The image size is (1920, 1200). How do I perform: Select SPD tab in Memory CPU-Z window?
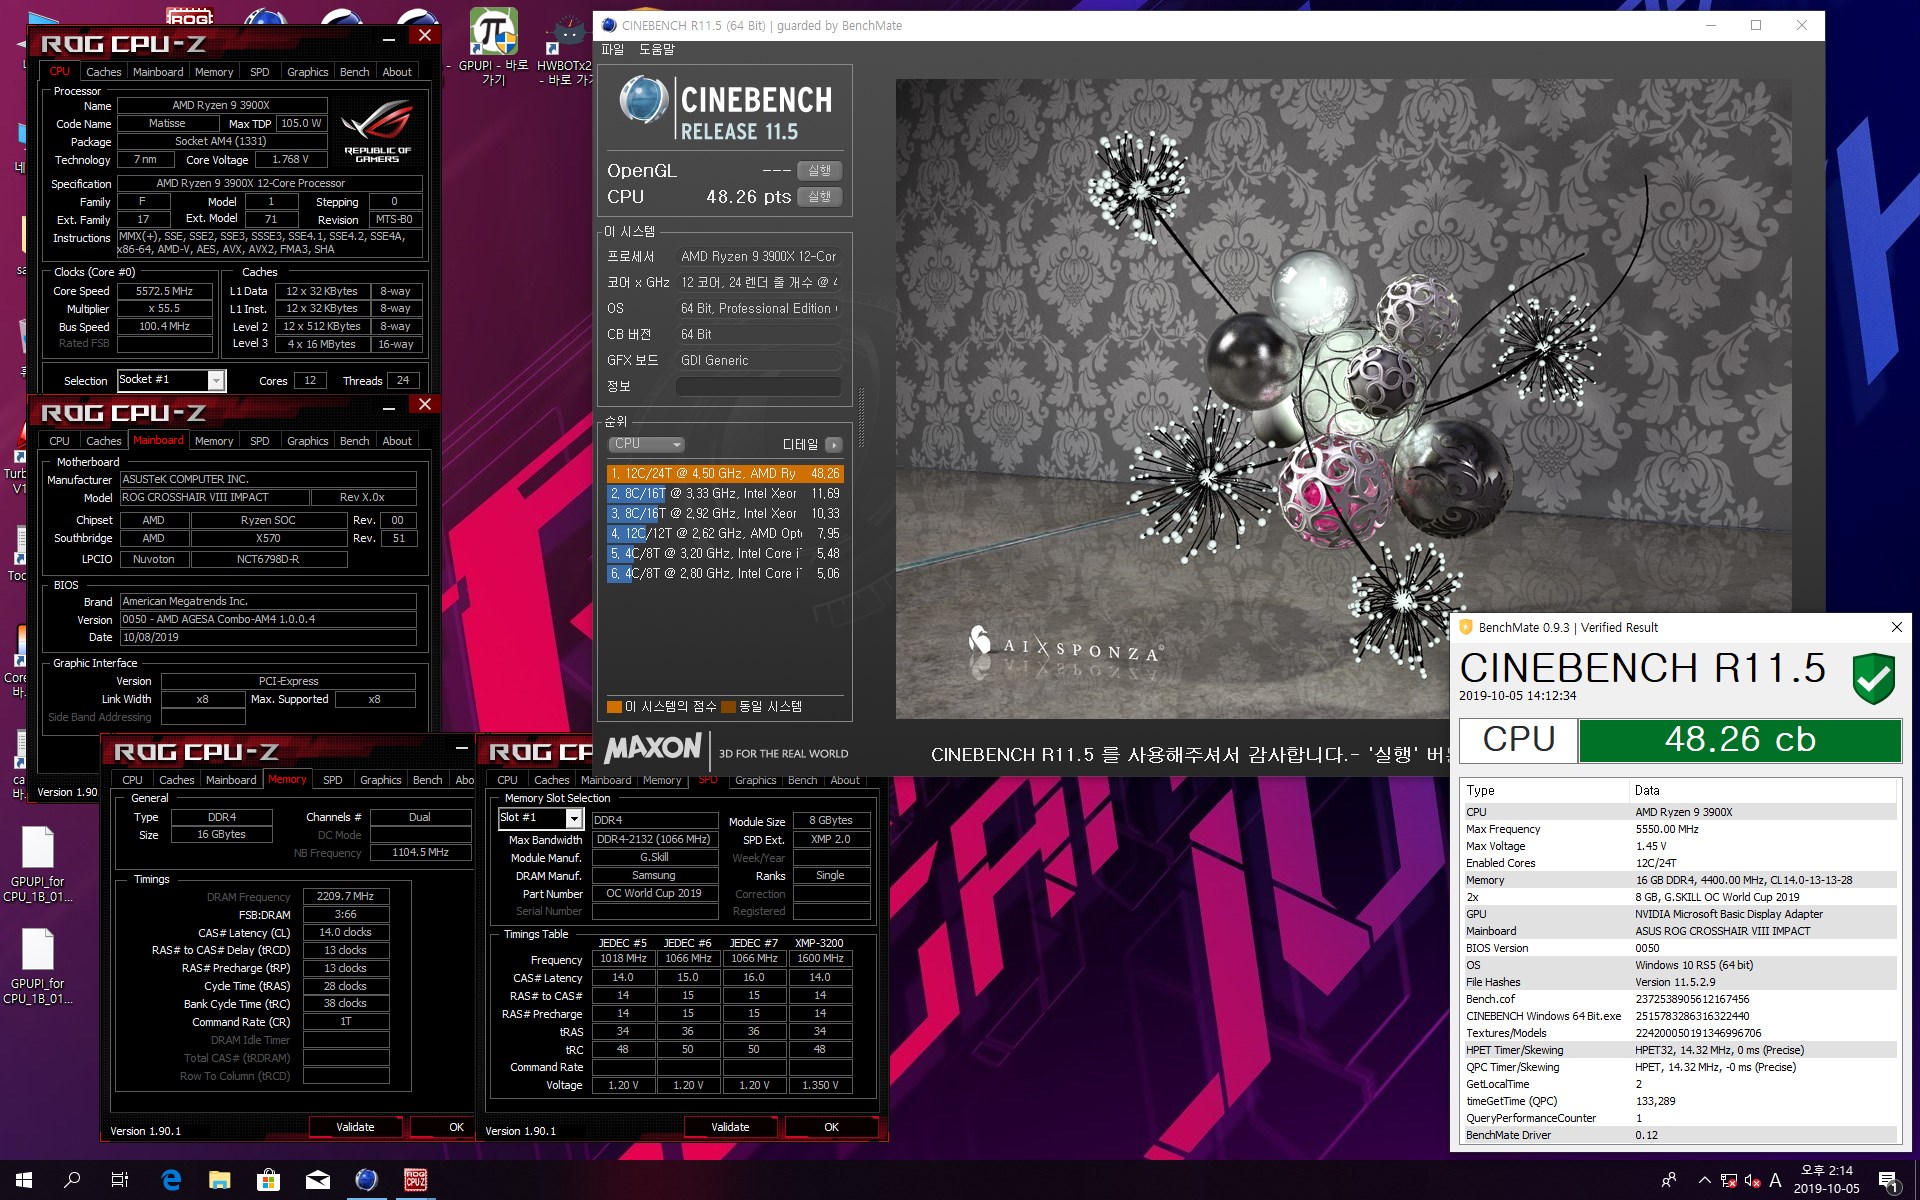pos(333,780)
